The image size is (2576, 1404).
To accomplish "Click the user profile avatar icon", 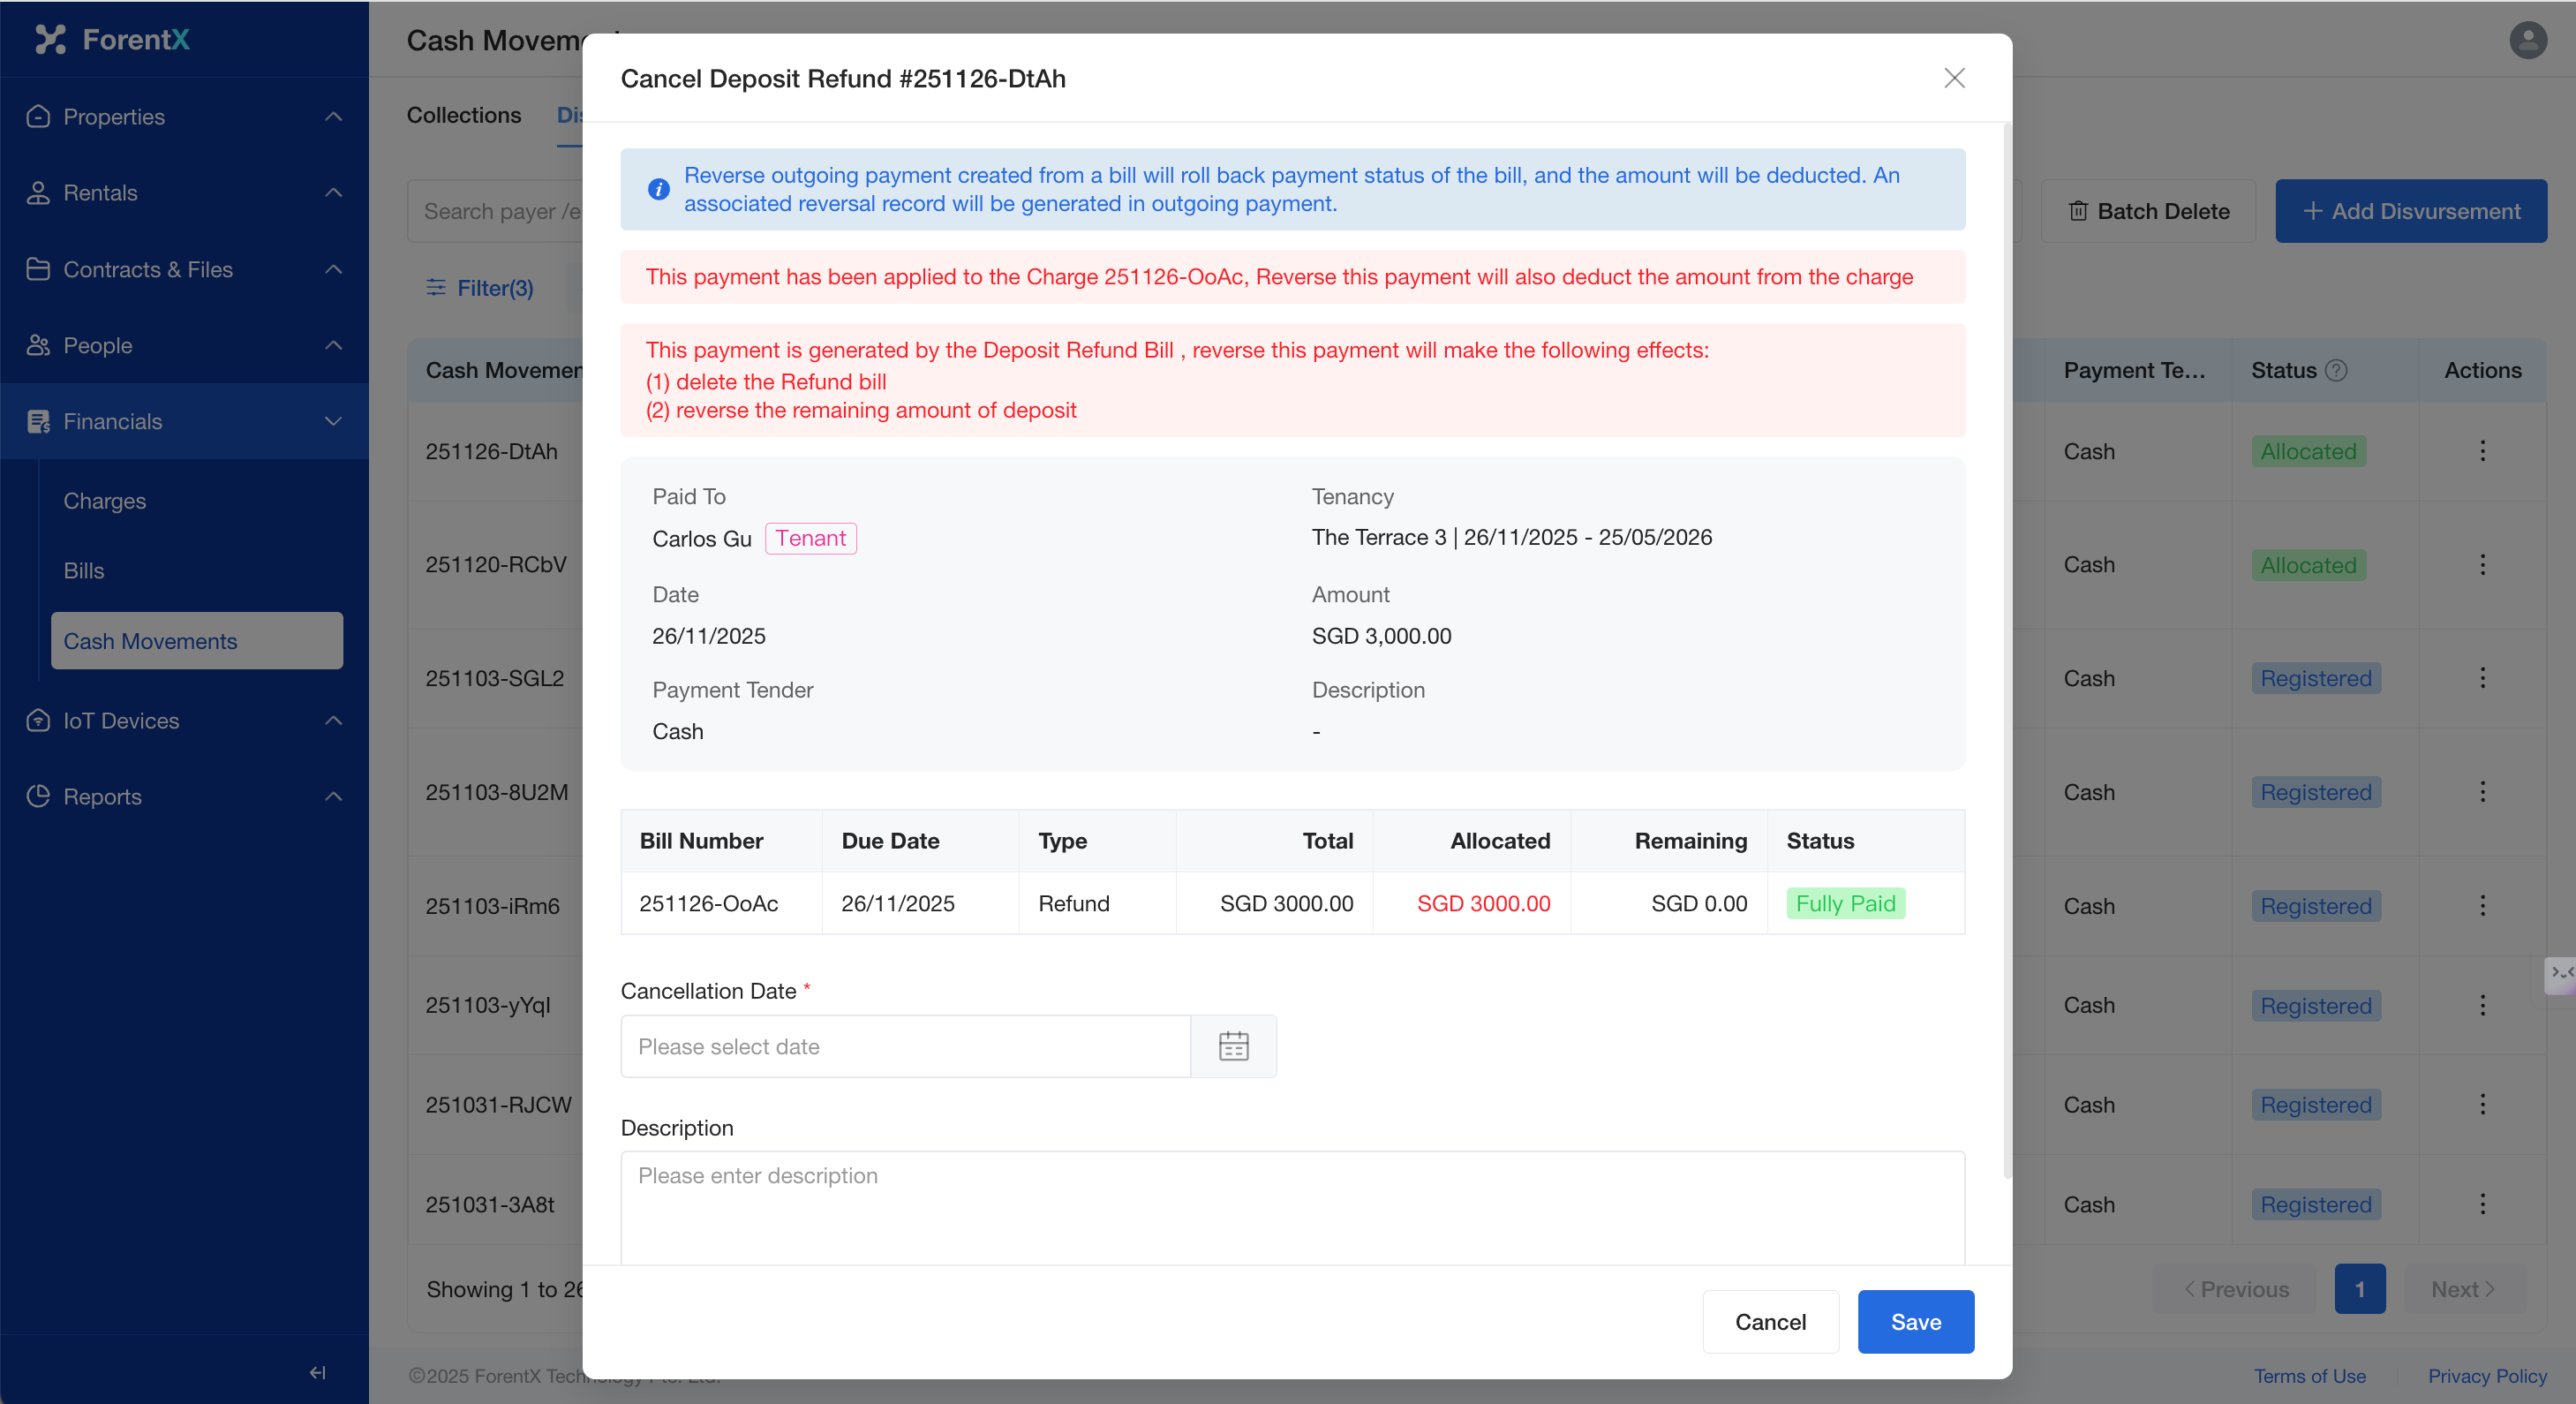I will click(2527, 40).
